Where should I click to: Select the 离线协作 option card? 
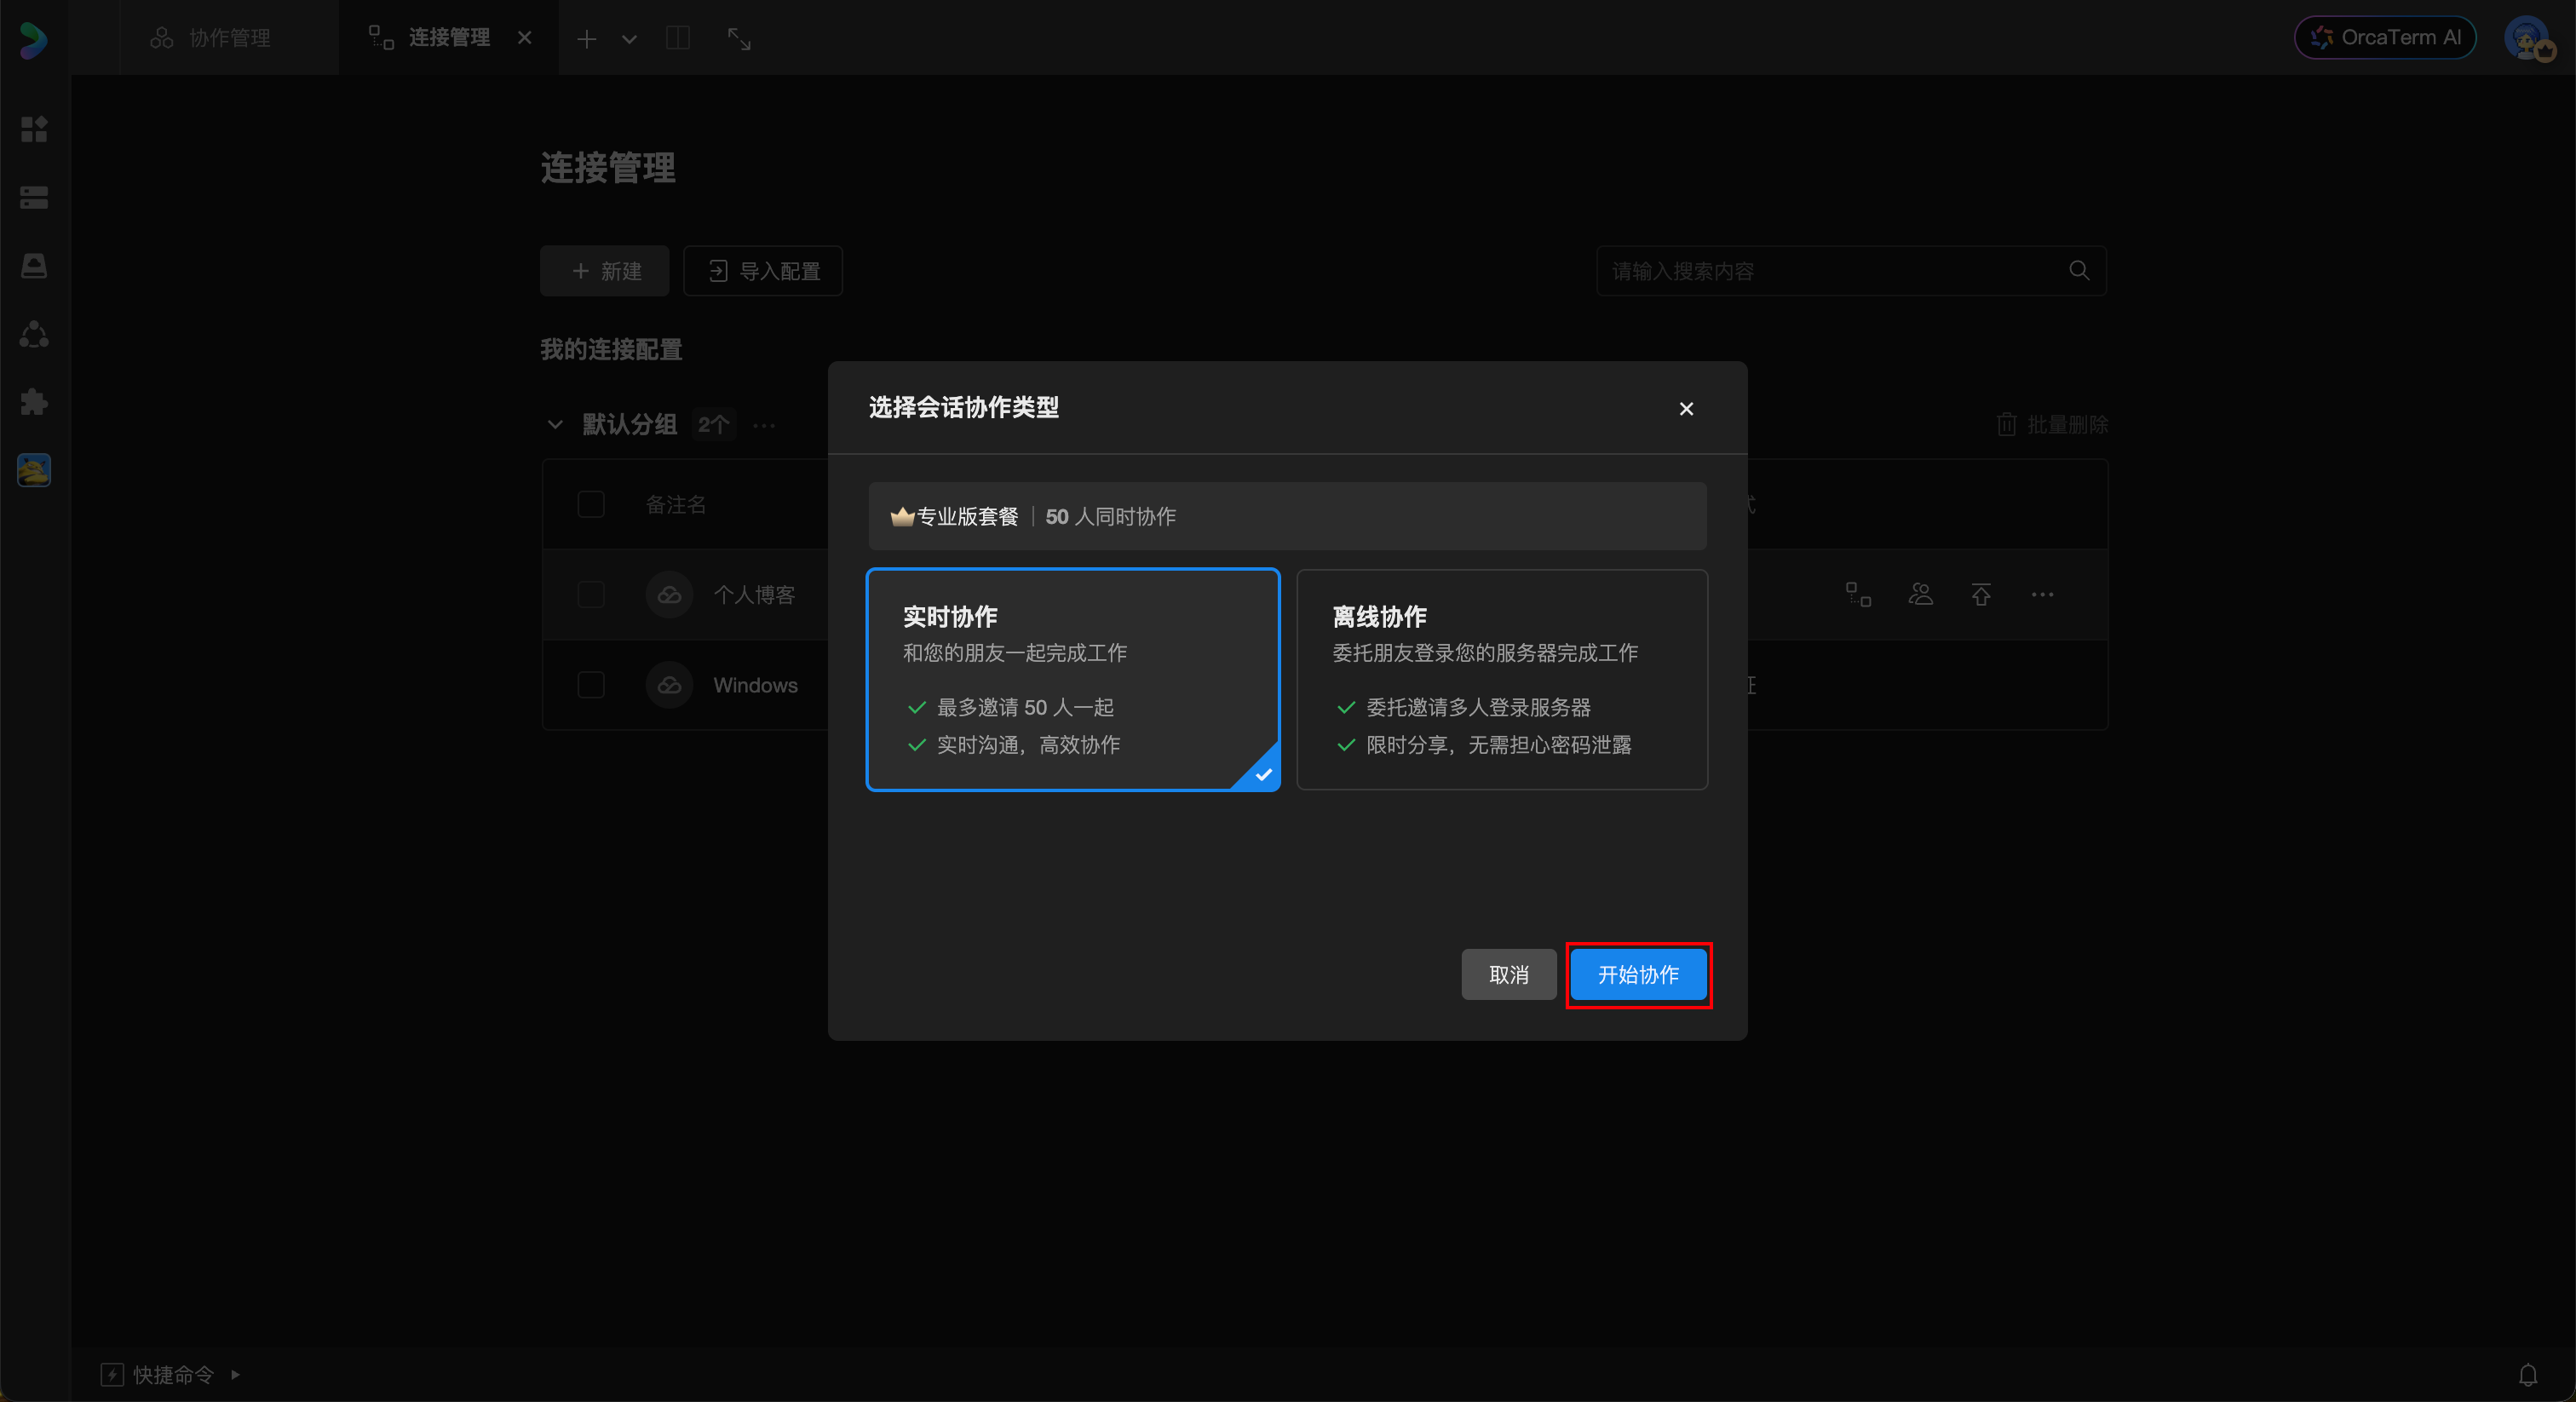(1501, 679)
